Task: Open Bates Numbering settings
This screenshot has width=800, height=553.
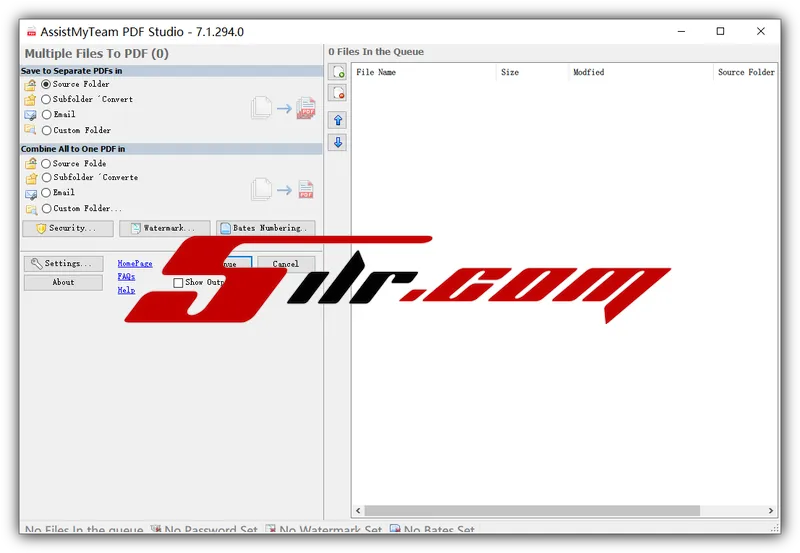Action: (x=265, y=228)
